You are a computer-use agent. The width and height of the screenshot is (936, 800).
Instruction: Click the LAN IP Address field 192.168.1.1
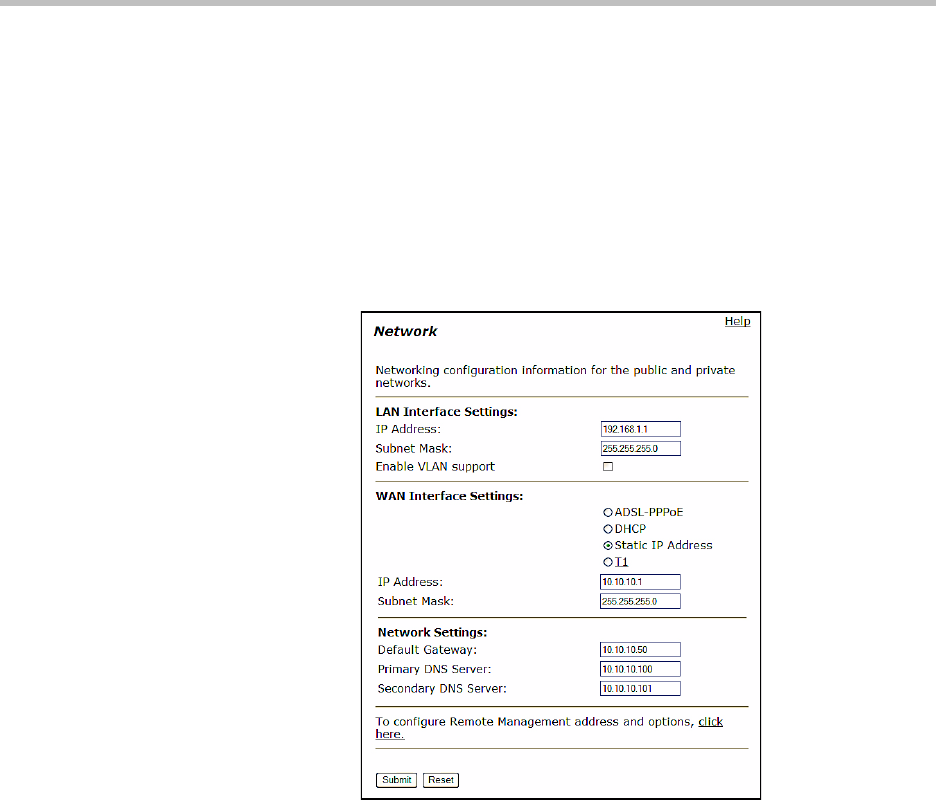coord(641,429)
